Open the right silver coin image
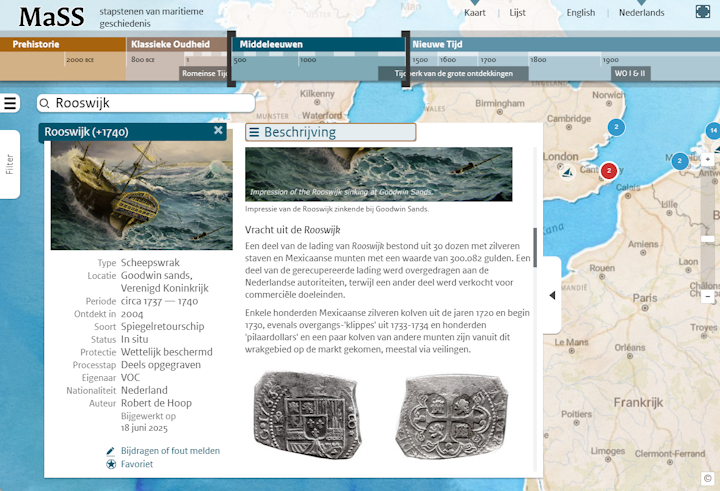This screenshot has width=720, height=491. coord(453,416)
